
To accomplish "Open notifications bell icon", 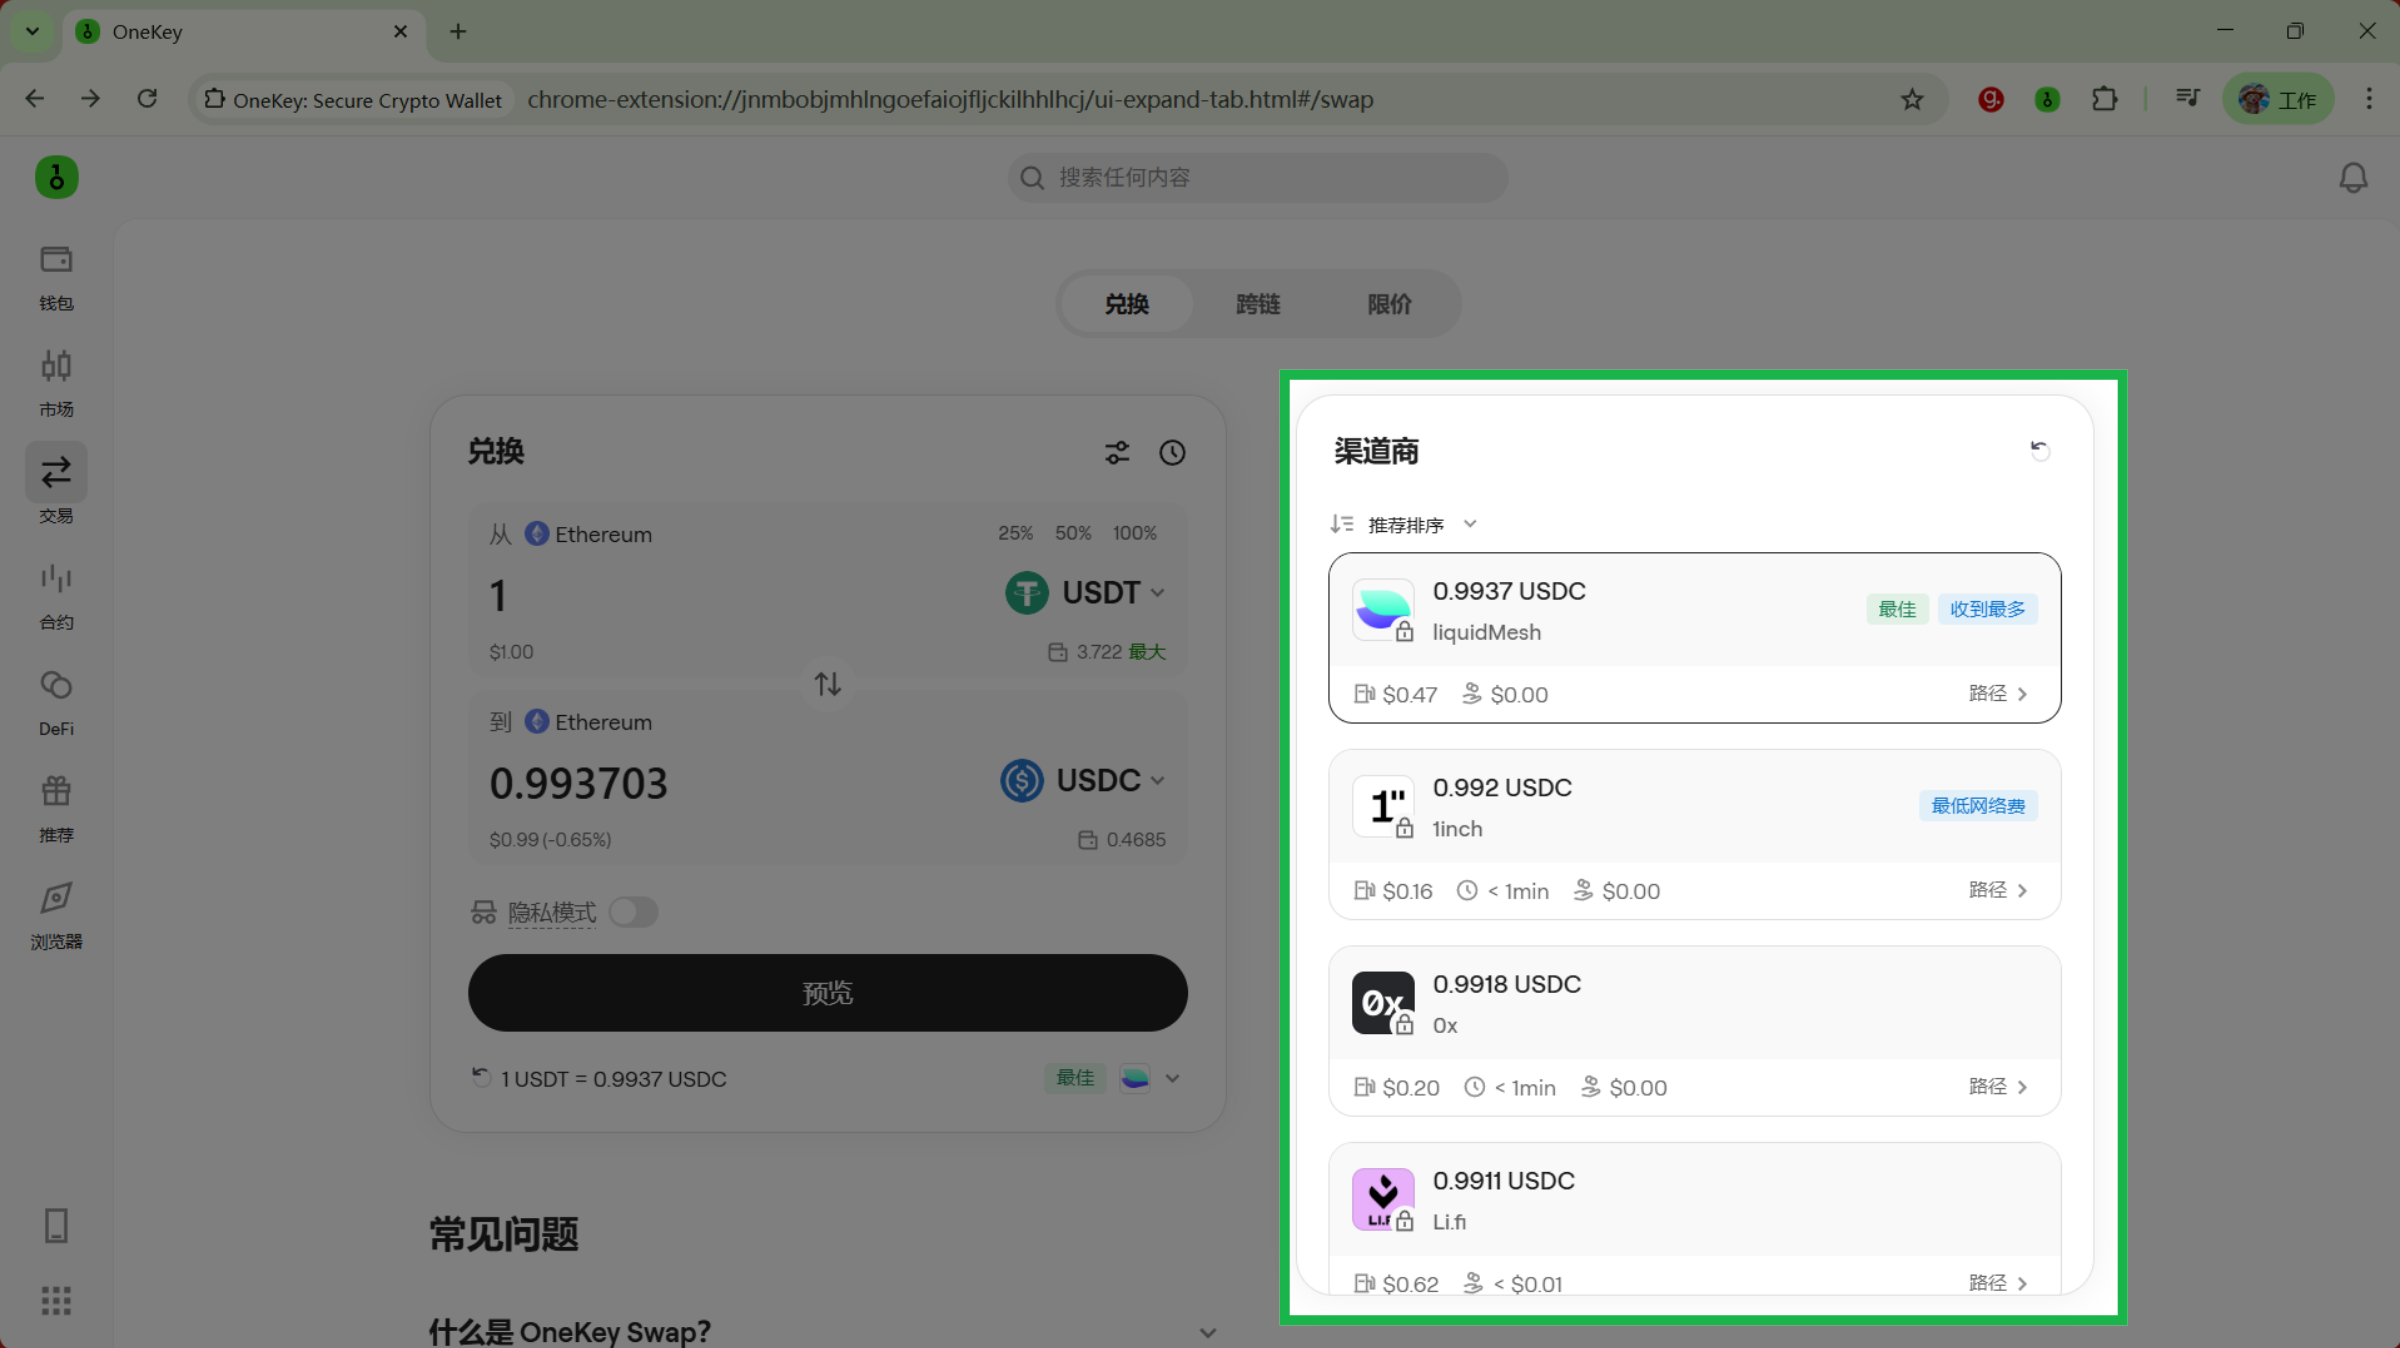I will click(x=2353, y=178).
